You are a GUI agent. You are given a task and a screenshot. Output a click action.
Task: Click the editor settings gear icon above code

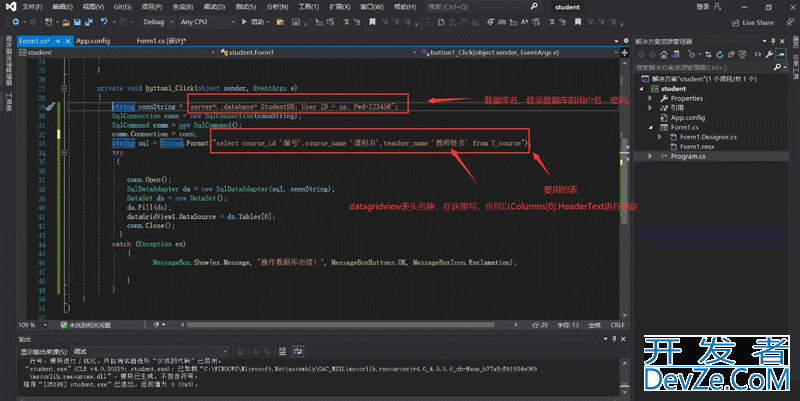point(626,41)
